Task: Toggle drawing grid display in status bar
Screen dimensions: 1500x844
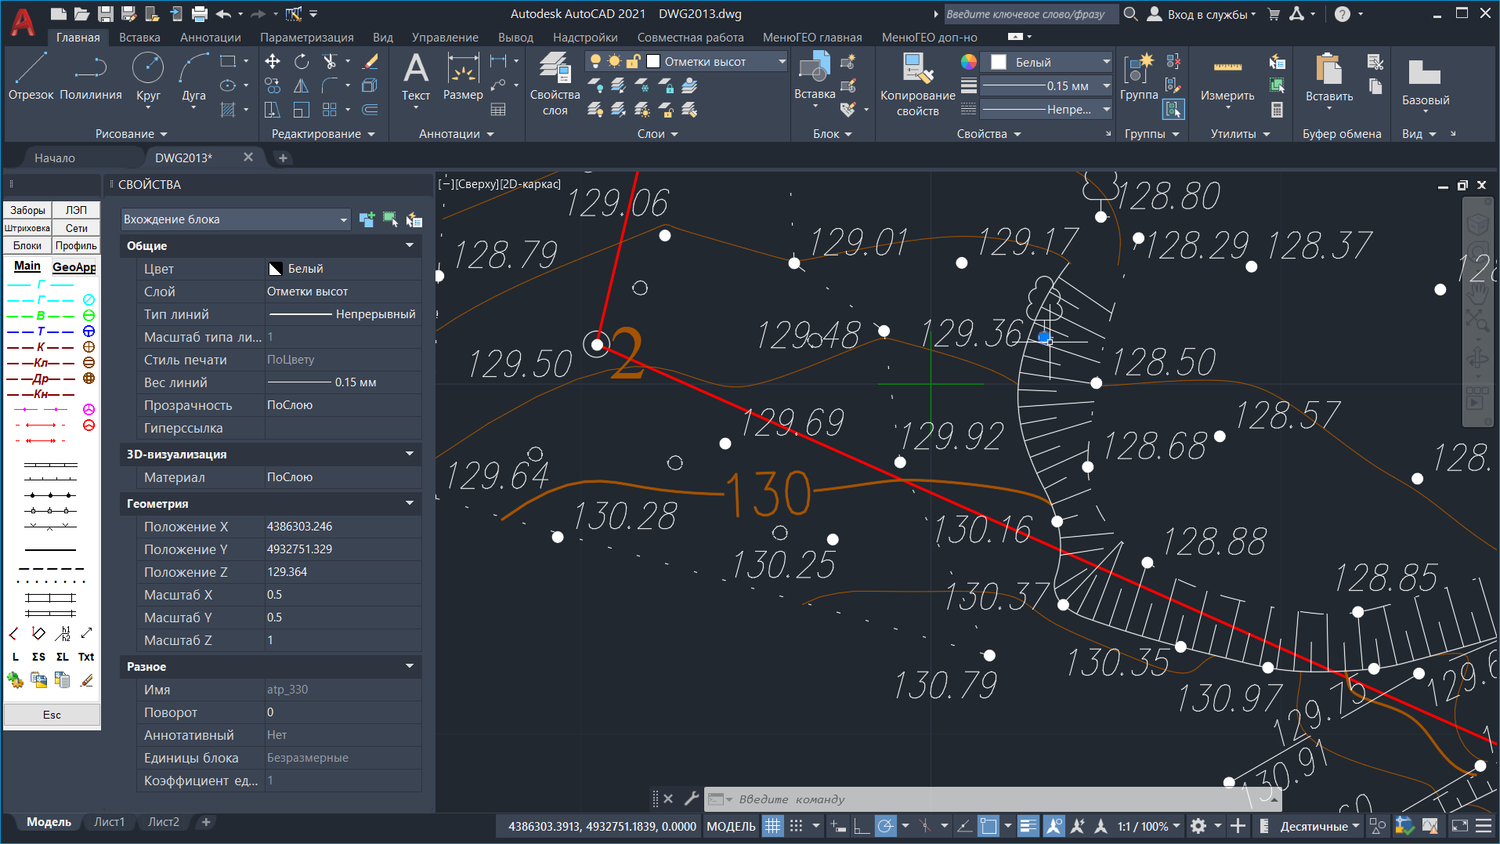Action: coord(773,826)
